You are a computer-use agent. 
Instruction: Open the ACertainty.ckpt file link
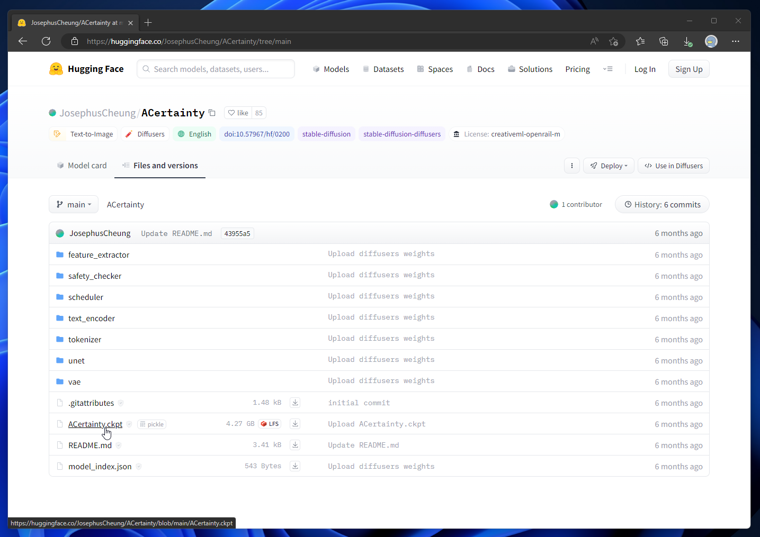[x=95, y=424]
